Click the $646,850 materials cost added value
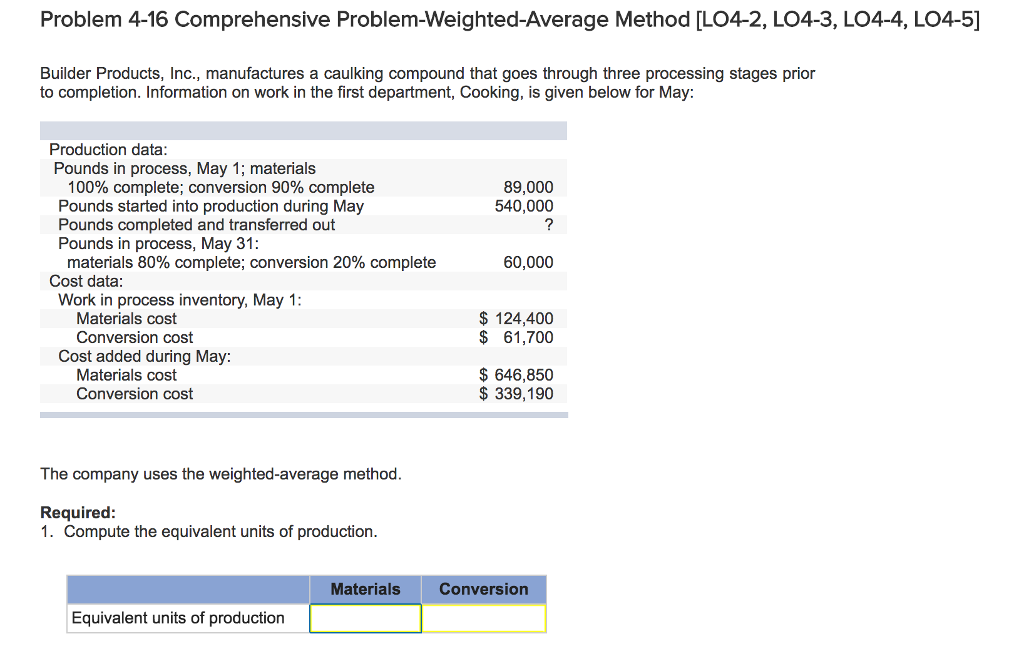Screen dimensions: 1024x671 520,375
